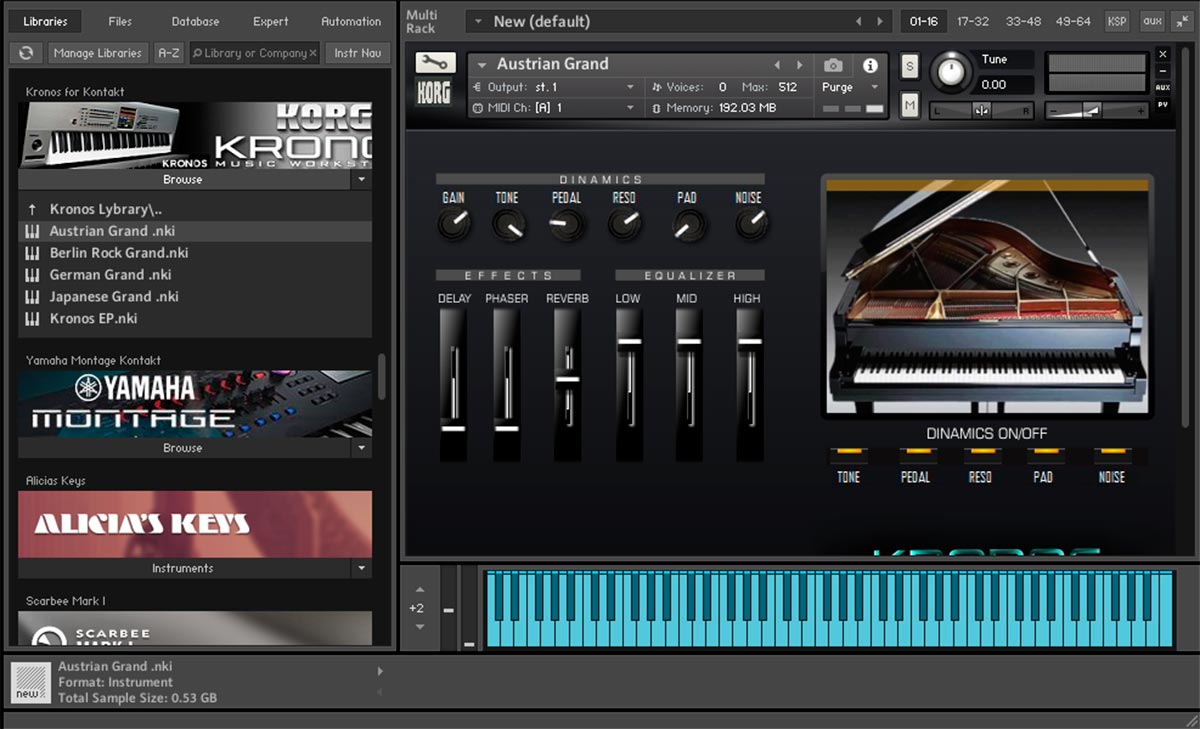Click the KORG logo icon

(x=435, y=92)
